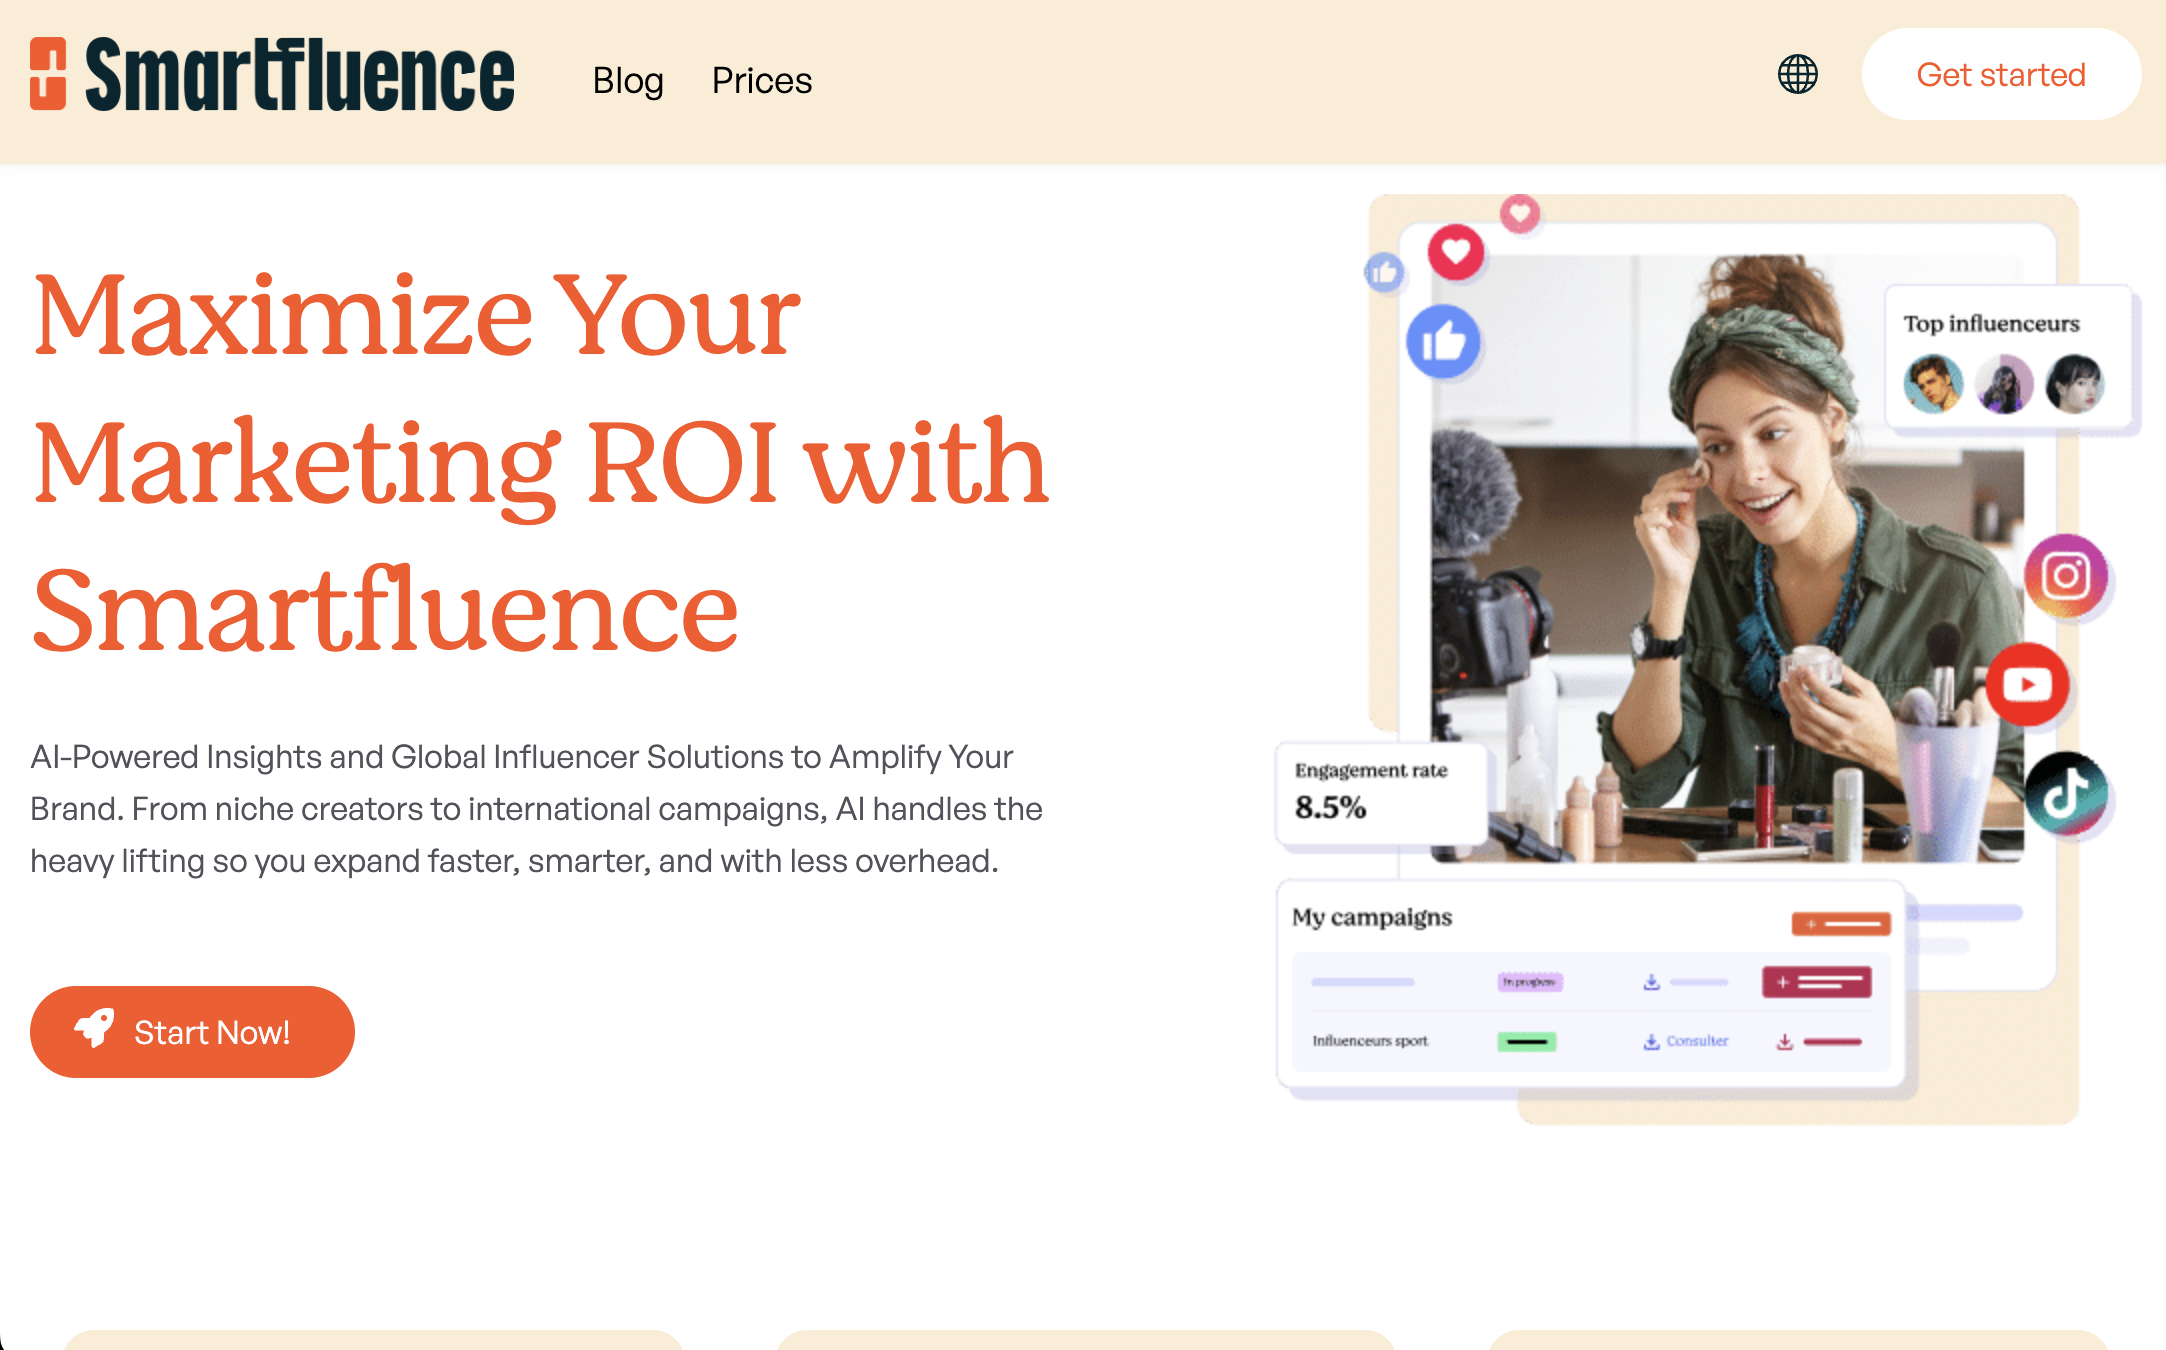This screenshot has height=1350, width=2166.
Task: Open the Blog page
Action: coord(628,80)
